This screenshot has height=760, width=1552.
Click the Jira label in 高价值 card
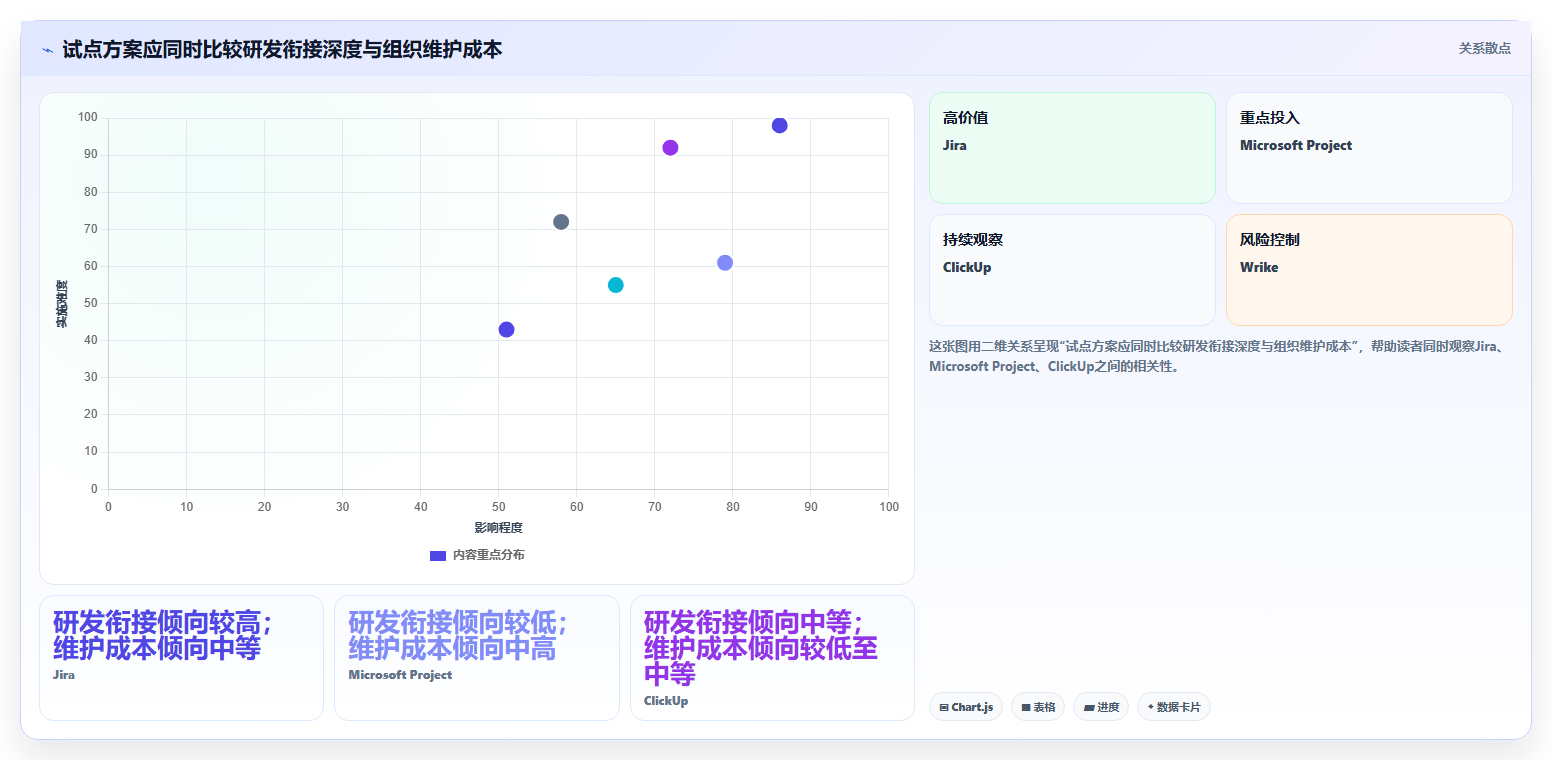click(x=955, y=145)
